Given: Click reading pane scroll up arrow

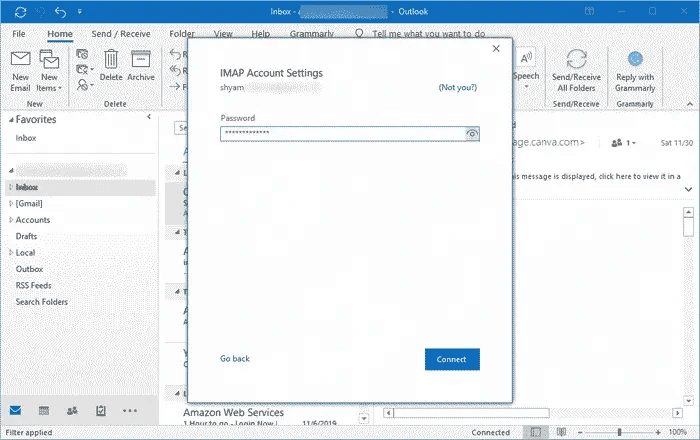Looking at the screenshot, I should tap(688, 212).
